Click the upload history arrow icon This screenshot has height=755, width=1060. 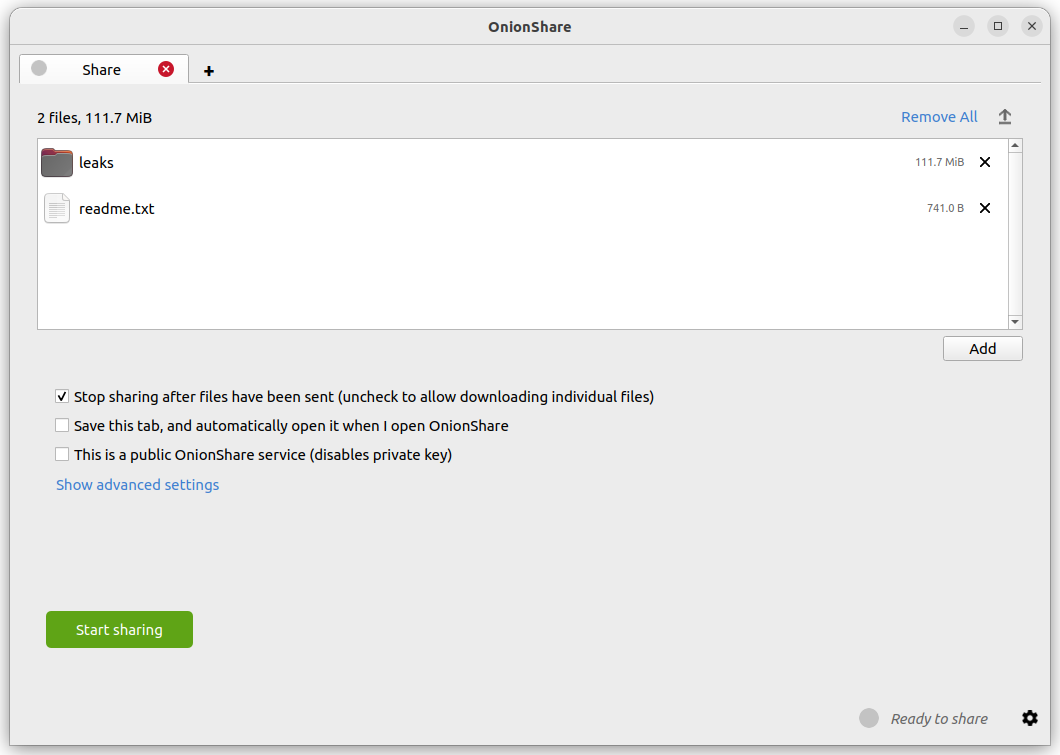1005,117
